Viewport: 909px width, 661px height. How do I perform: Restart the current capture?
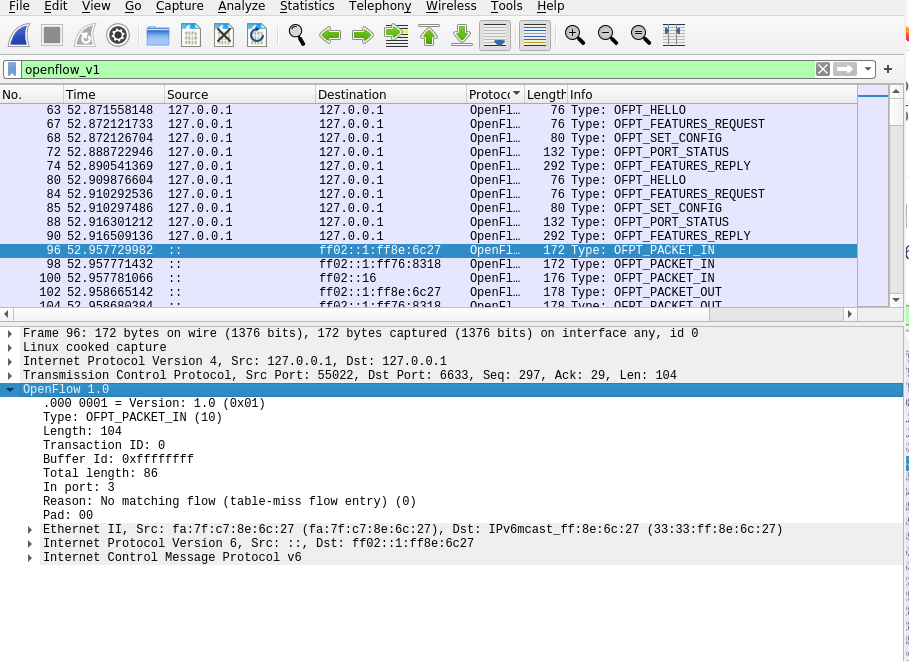pos(85,35)
